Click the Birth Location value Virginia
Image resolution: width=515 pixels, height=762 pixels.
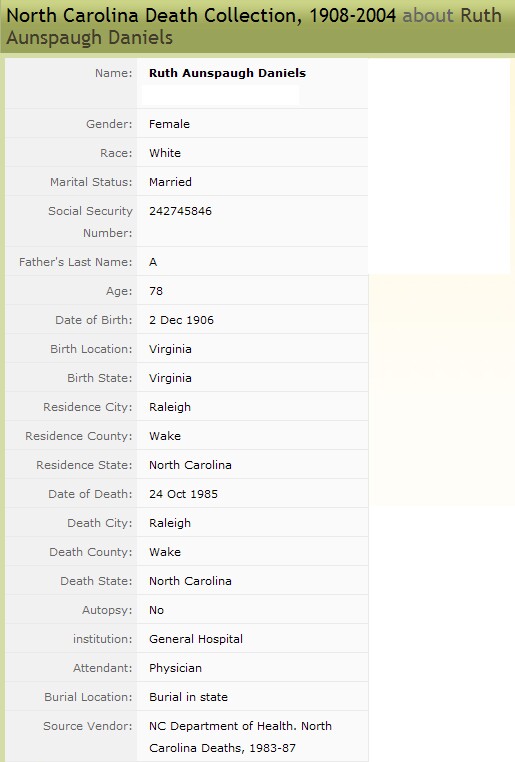(170, 349)
